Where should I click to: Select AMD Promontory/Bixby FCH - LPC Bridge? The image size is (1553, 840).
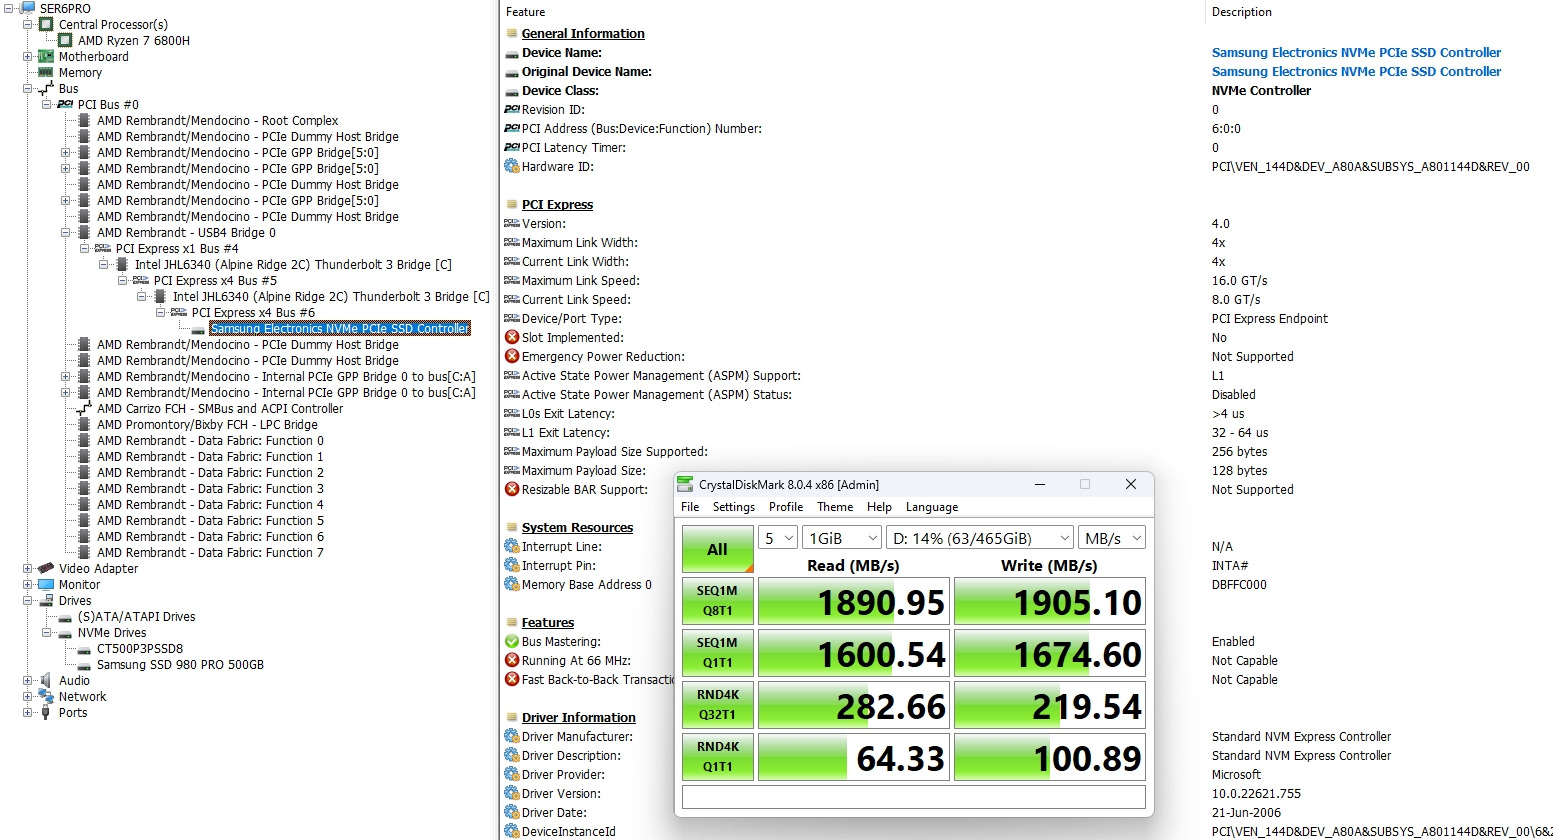207,424
